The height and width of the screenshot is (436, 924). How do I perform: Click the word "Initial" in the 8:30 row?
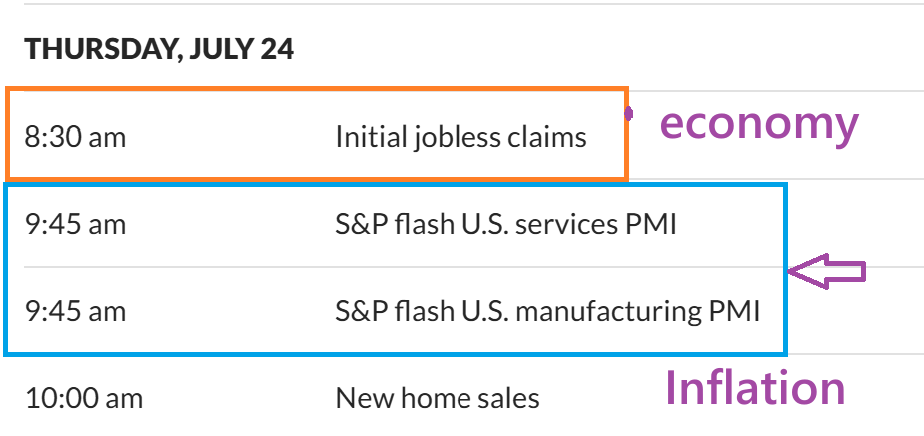coord(369,137)
